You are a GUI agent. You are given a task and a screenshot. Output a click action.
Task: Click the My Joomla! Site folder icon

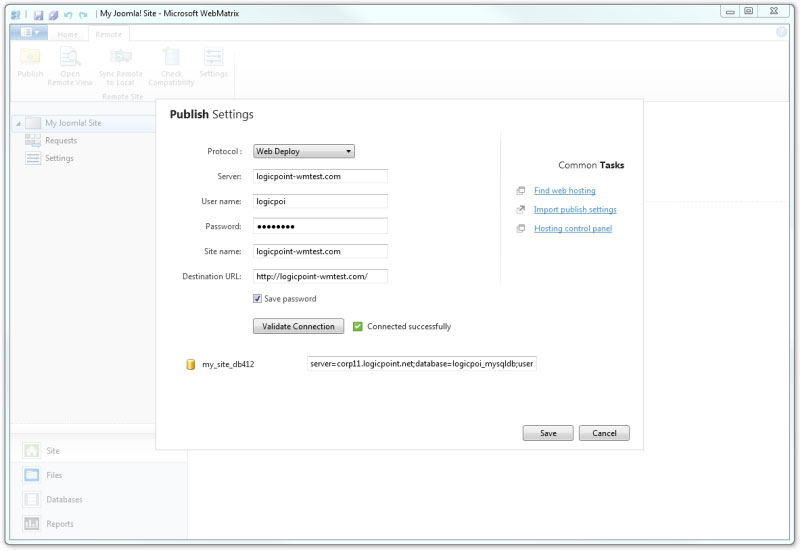pyautogui.click(x=33, y=123)
